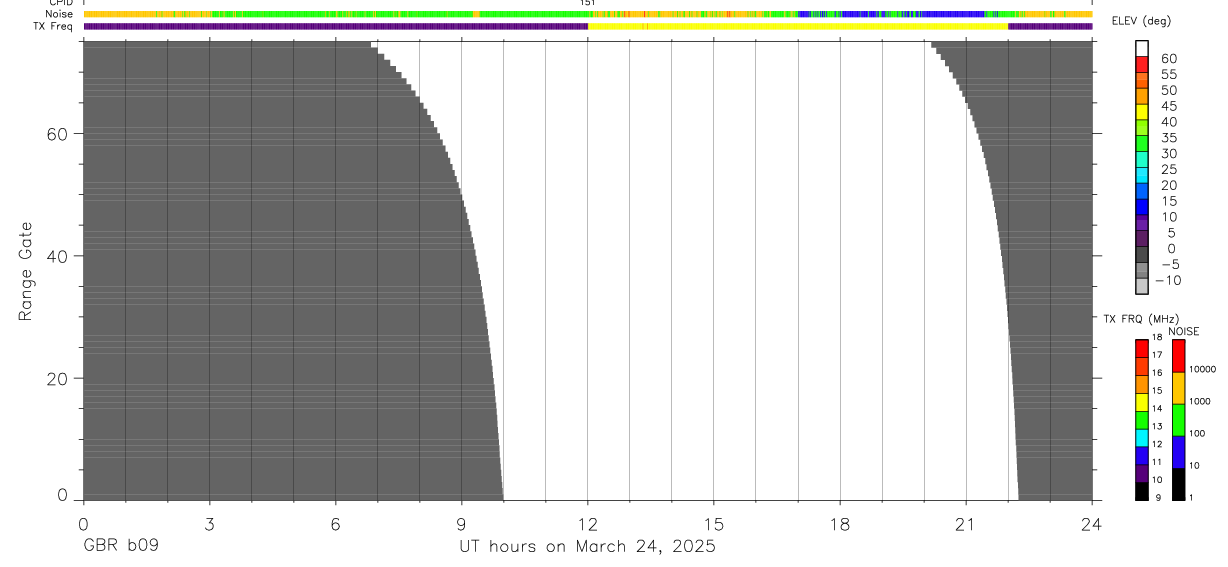Click the x-axis tick label '12'
This screenshot has height=567, width=1228.
click(588, 523)
